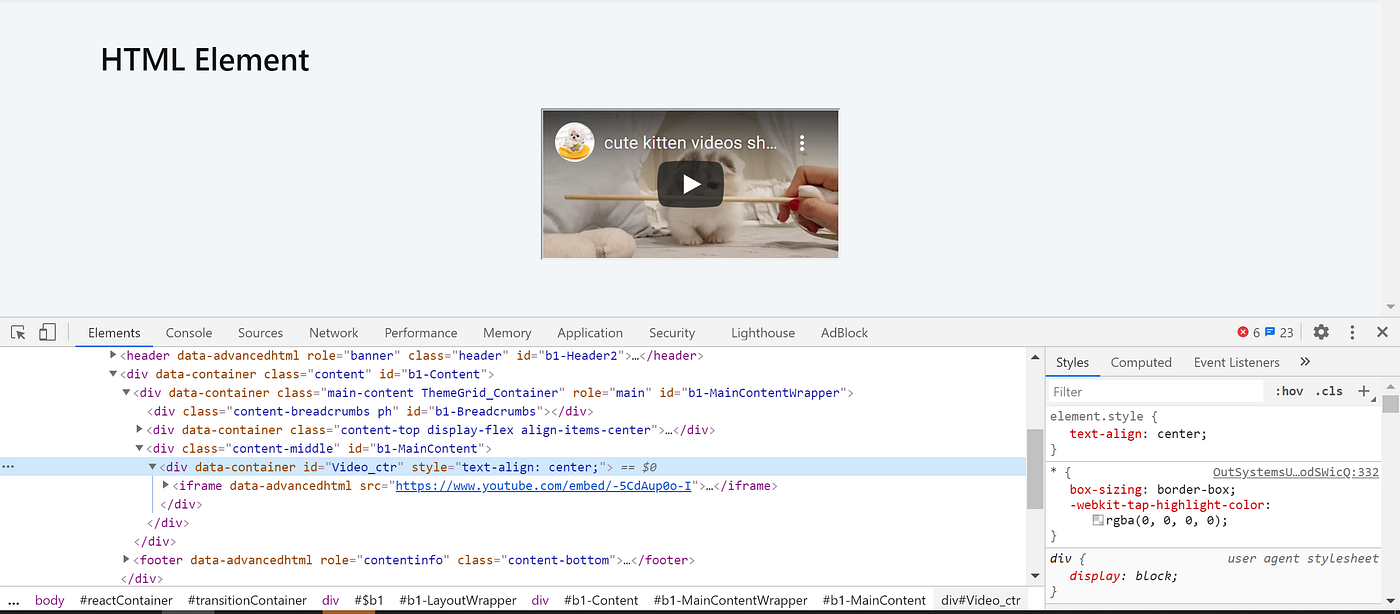Select the inspect element cursor icon

pos(17,330)
